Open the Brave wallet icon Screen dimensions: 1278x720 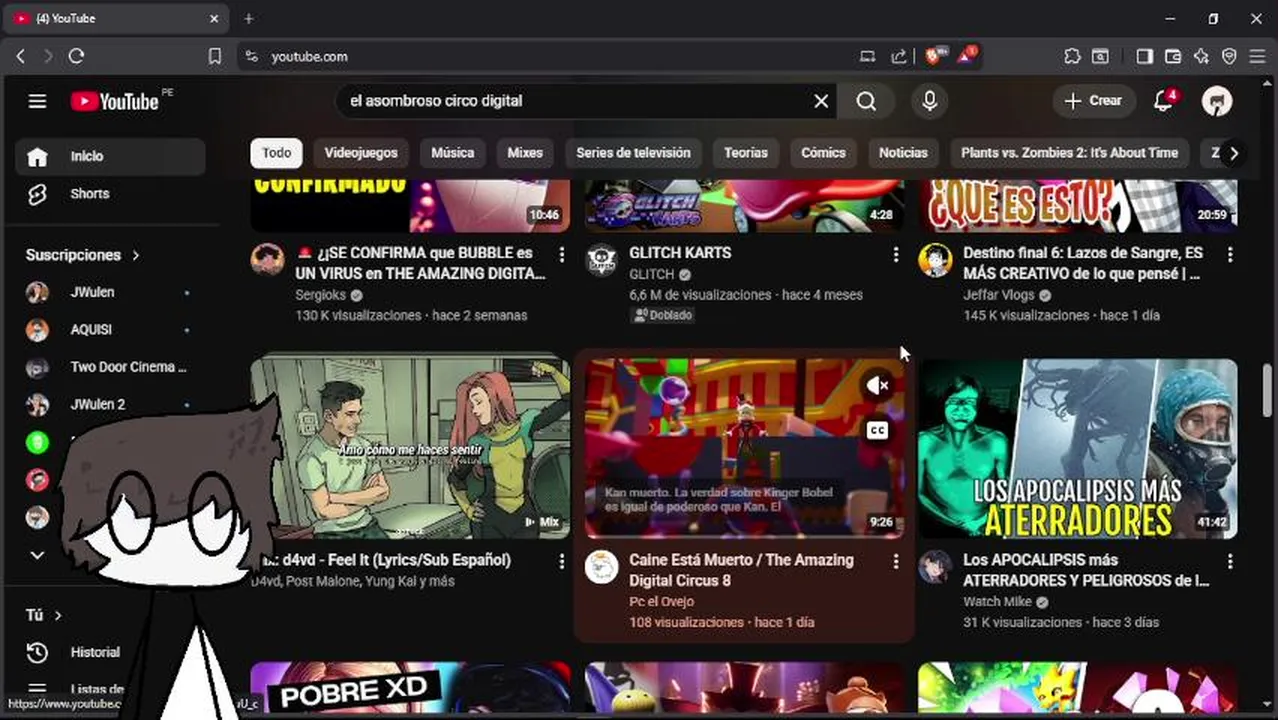tap(1173, 57)
